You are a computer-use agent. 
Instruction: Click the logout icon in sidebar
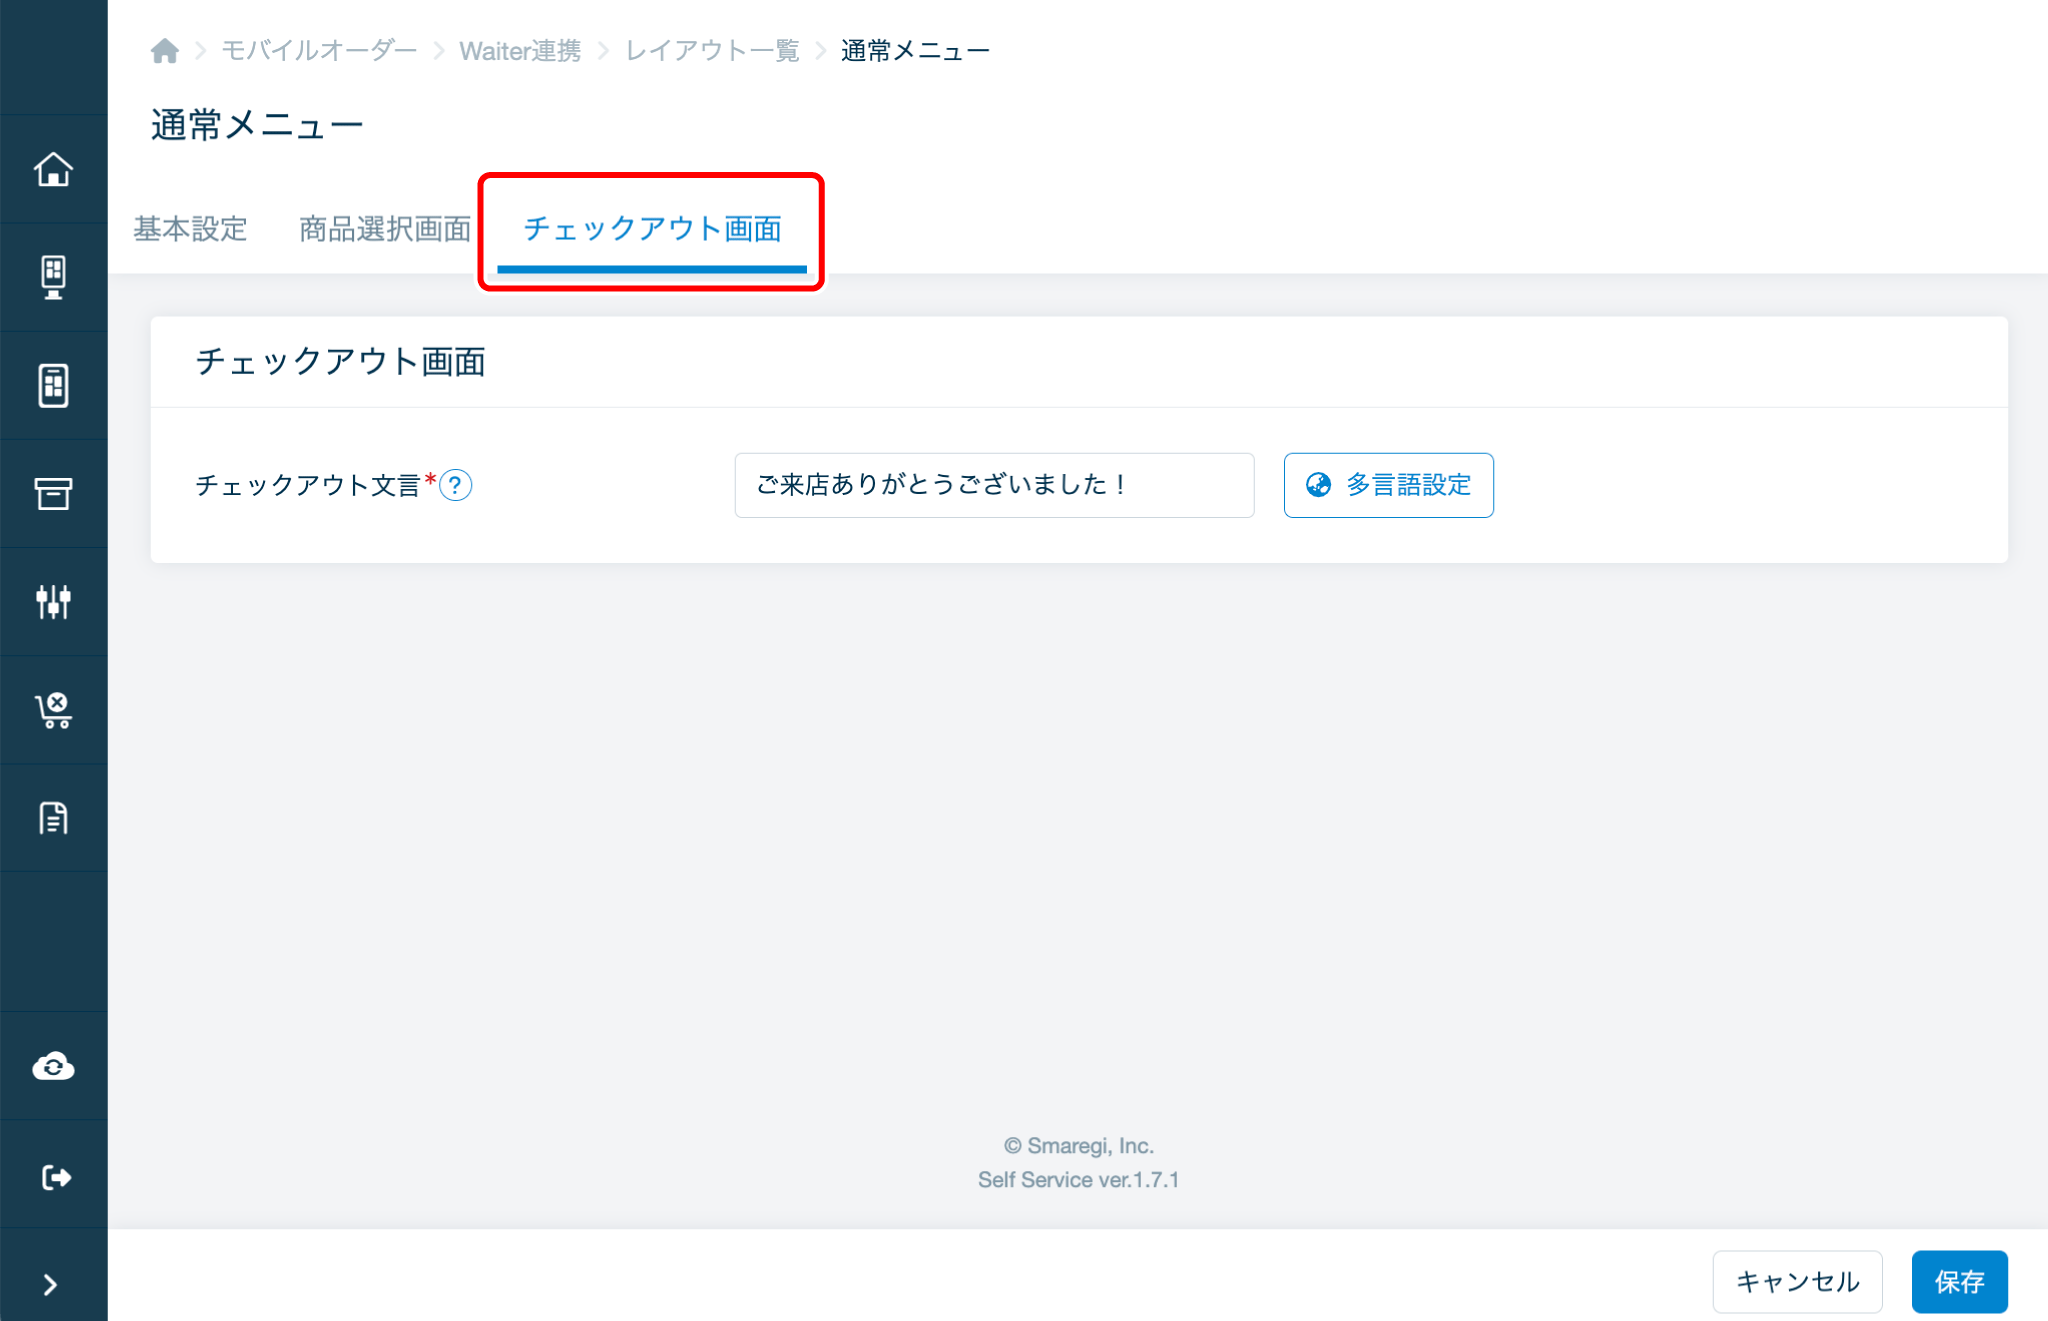53,1177
